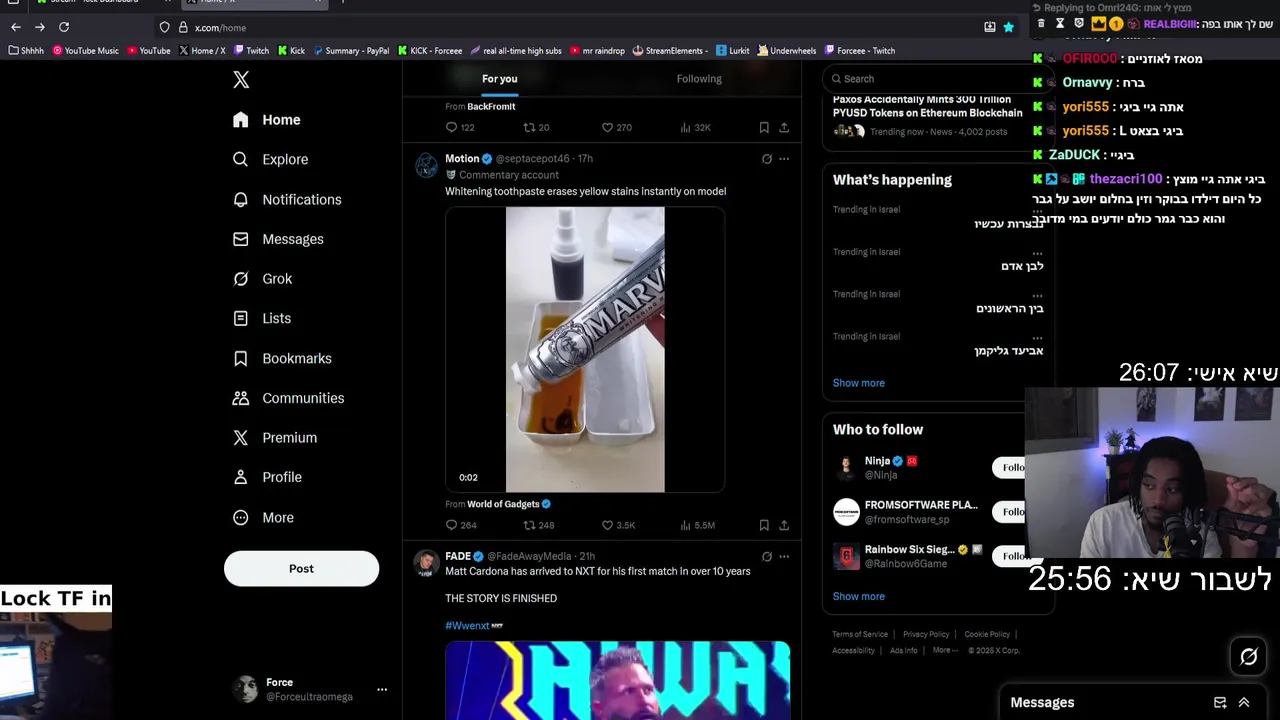This screenshot has width=1280, height=720.
Task: Open Notifications in the sidebar
Action: (287, 199)
